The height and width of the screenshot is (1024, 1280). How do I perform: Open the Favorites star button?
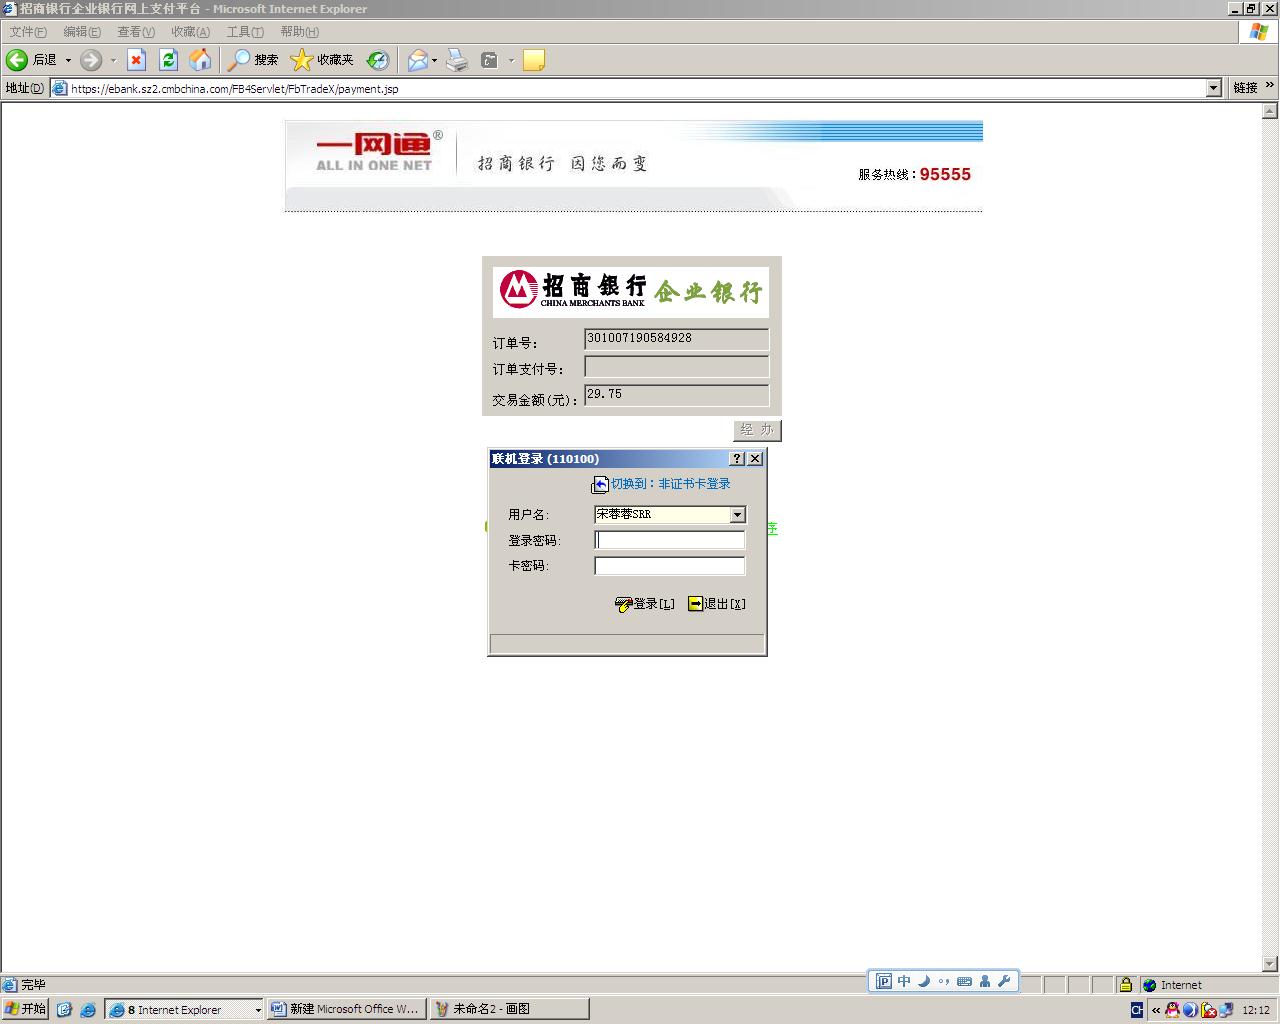point(322,60)
